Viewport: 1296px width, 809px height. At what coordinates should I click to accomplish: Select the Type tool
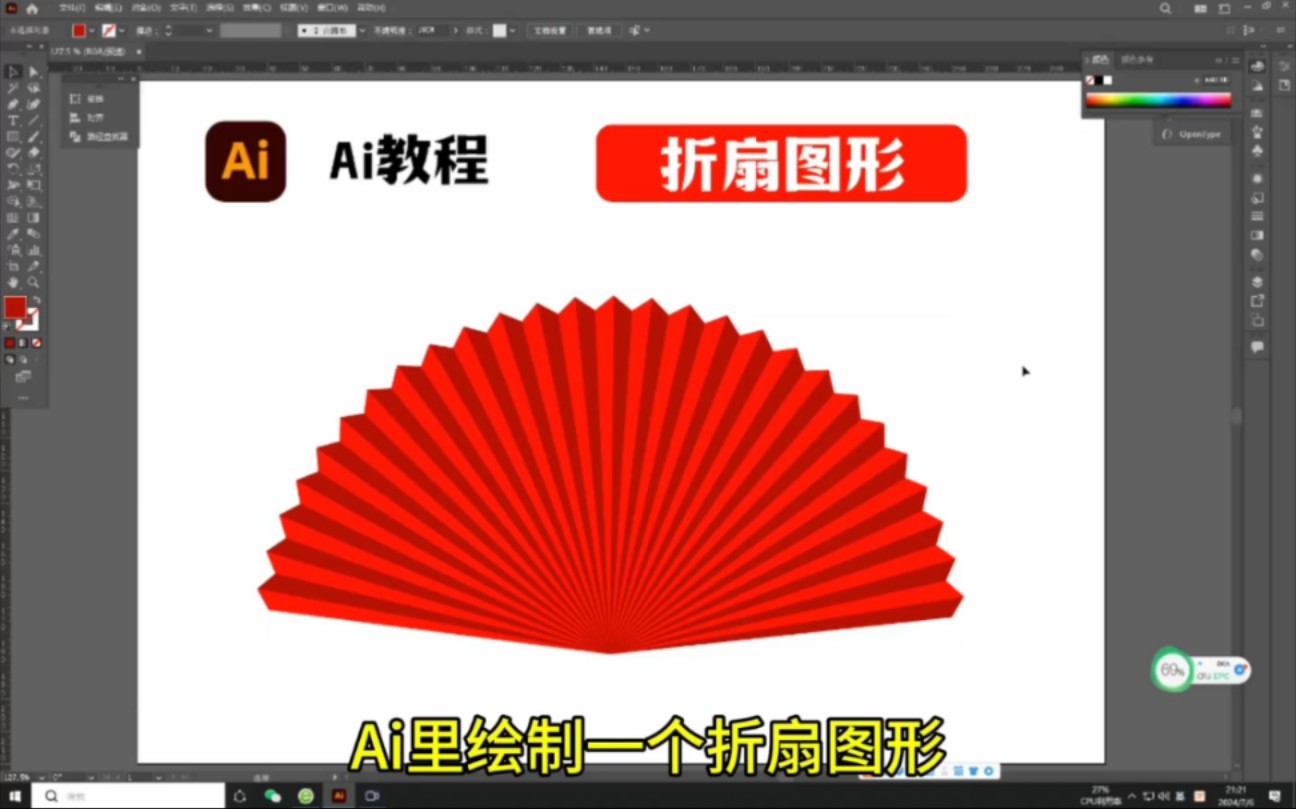[x=13, y=119]
